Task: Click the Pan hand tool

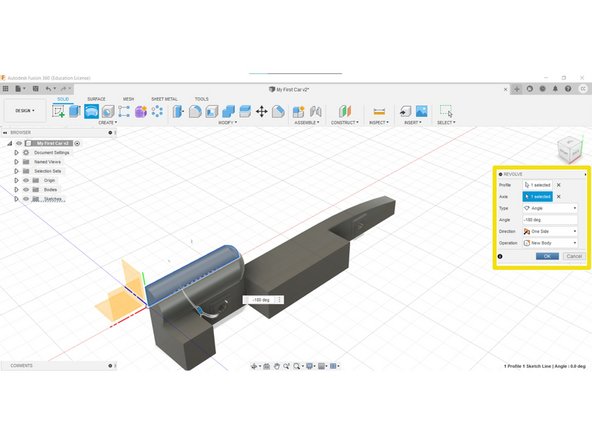Action: [x=277, y=366]
